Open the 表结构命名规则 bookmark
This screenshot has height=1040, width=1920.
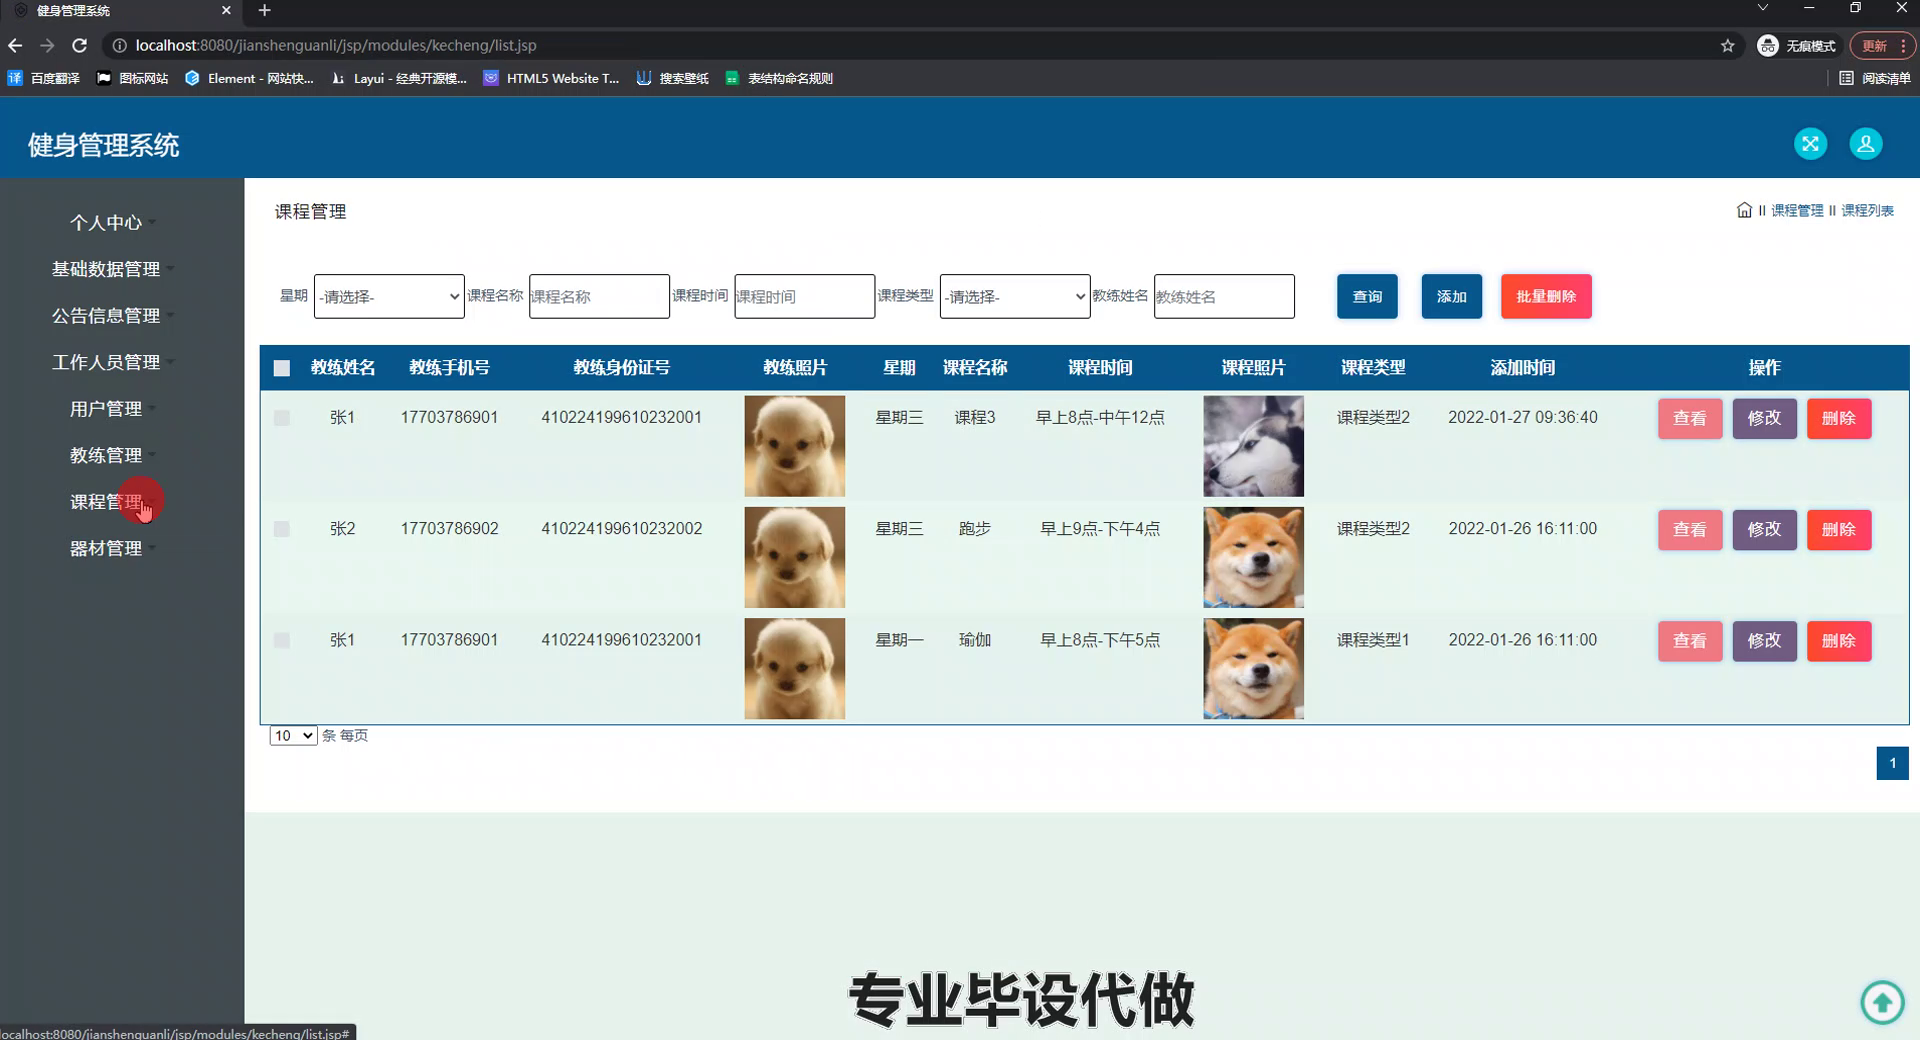click(779, 78)
